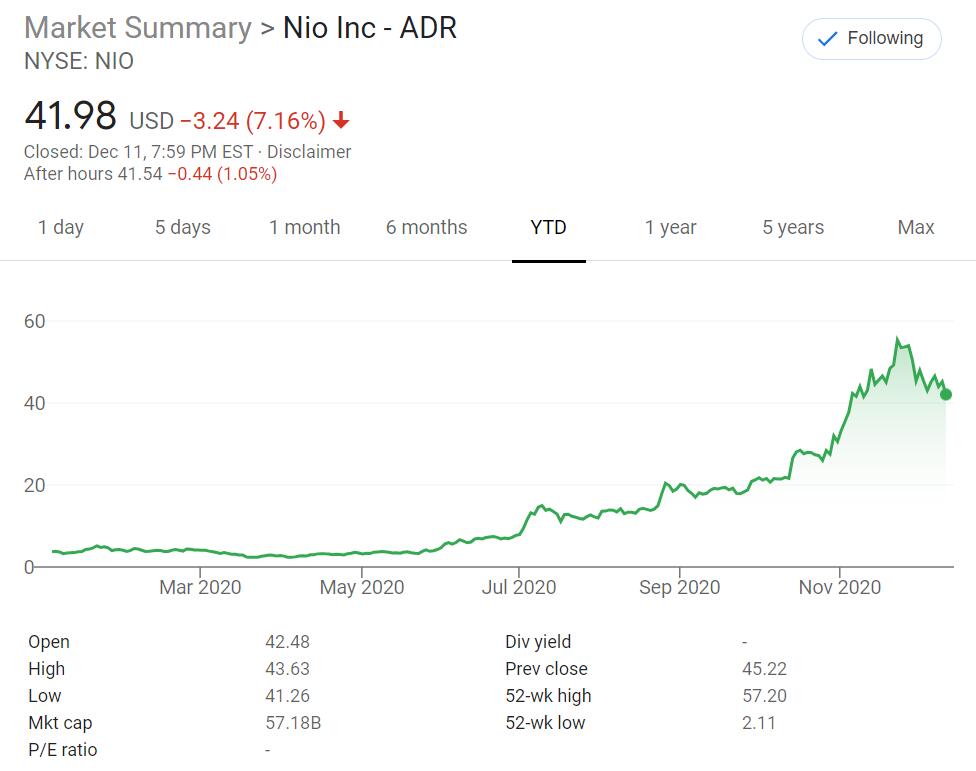Select the 1 day tab

pyautogui.click(x=61, y=227)
